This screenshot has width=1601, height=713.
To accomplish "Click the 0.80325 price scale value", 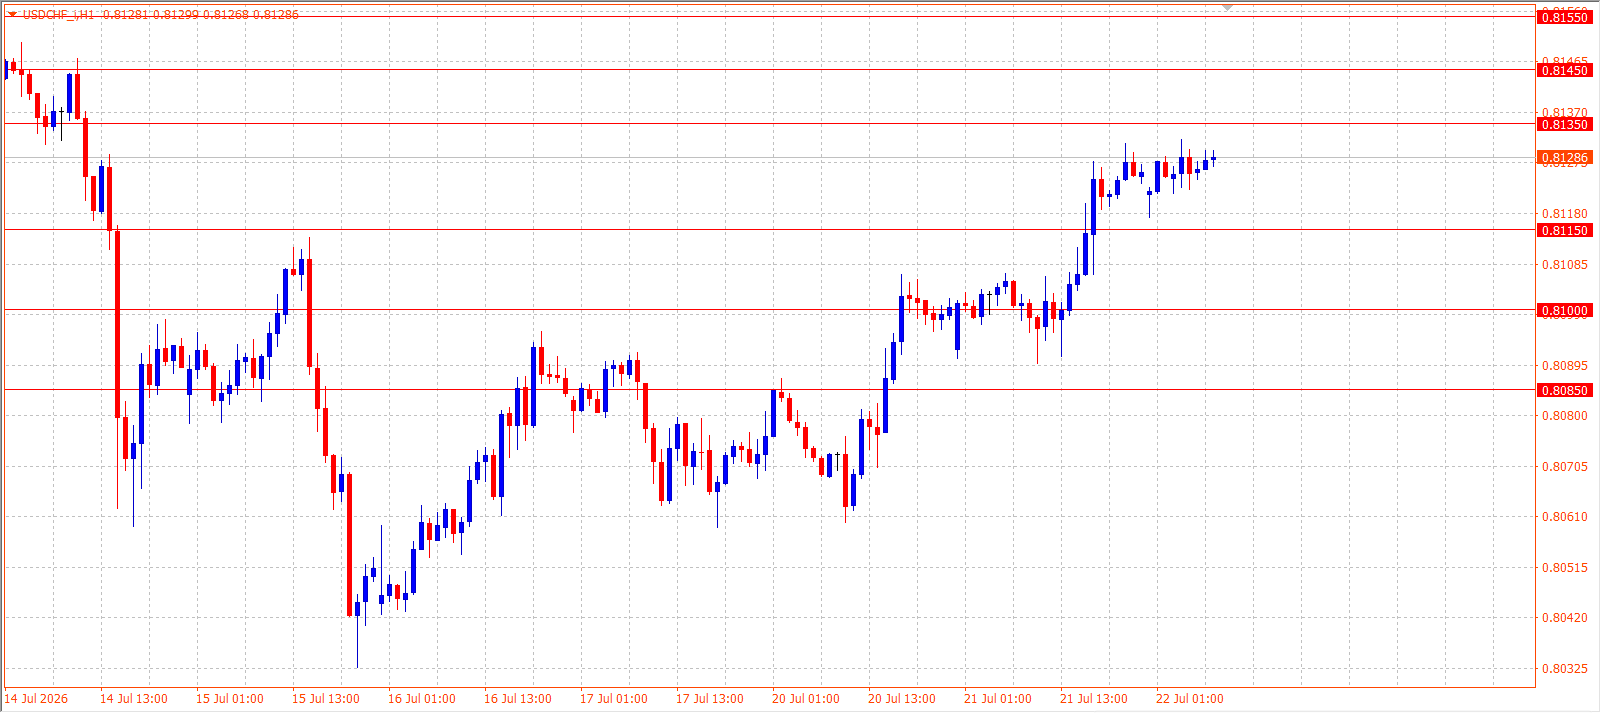I will click(x=1564, y=669).
